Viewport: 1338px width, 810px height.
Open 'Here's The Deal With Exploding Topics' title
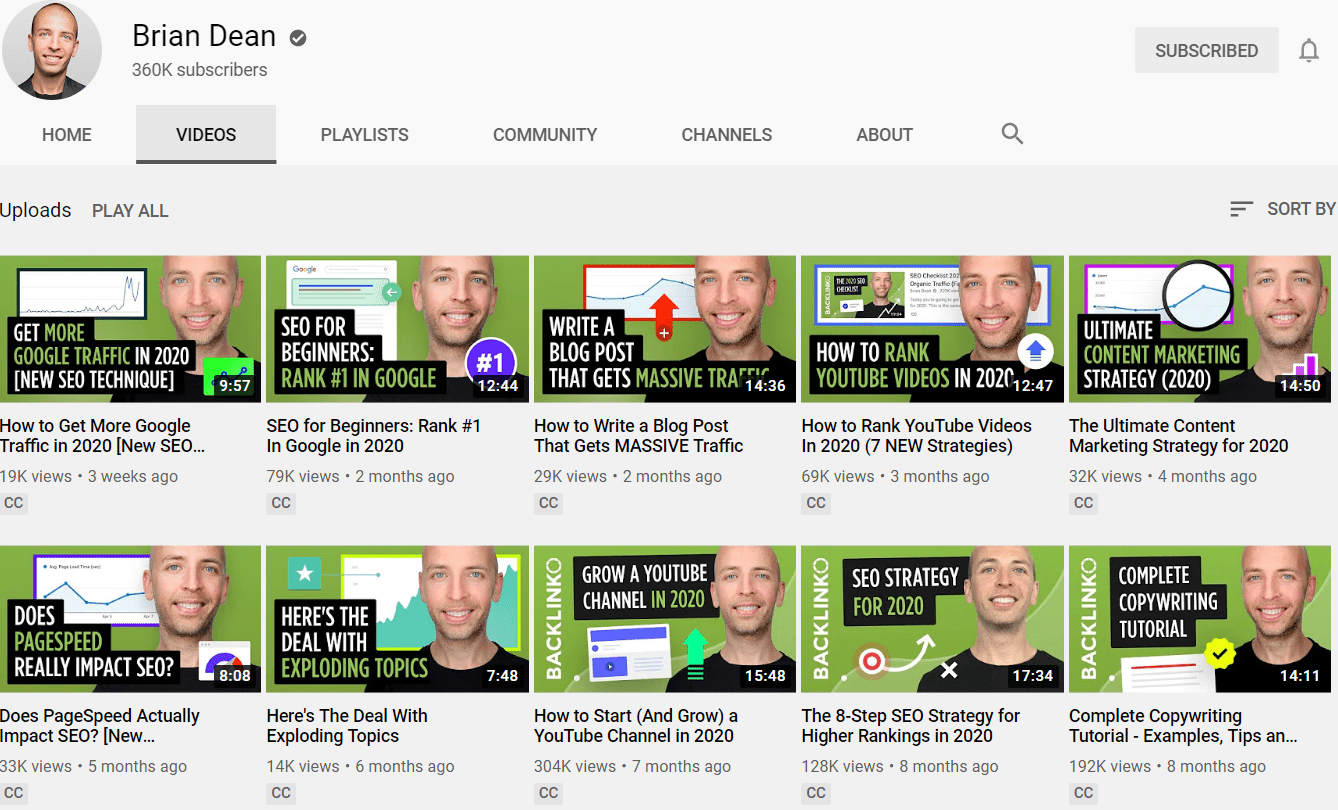347,726
